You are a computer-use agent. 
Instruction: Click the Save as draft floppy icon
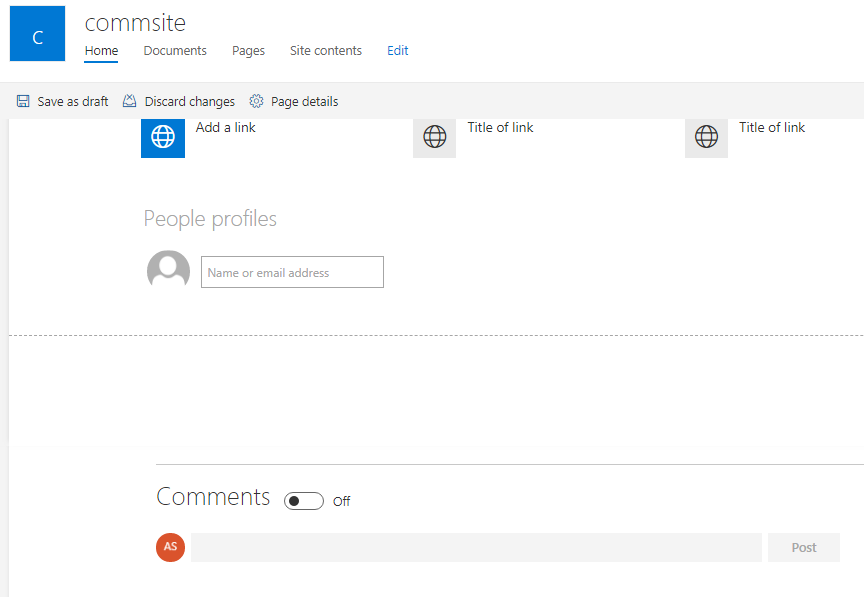tap(23, 101)
